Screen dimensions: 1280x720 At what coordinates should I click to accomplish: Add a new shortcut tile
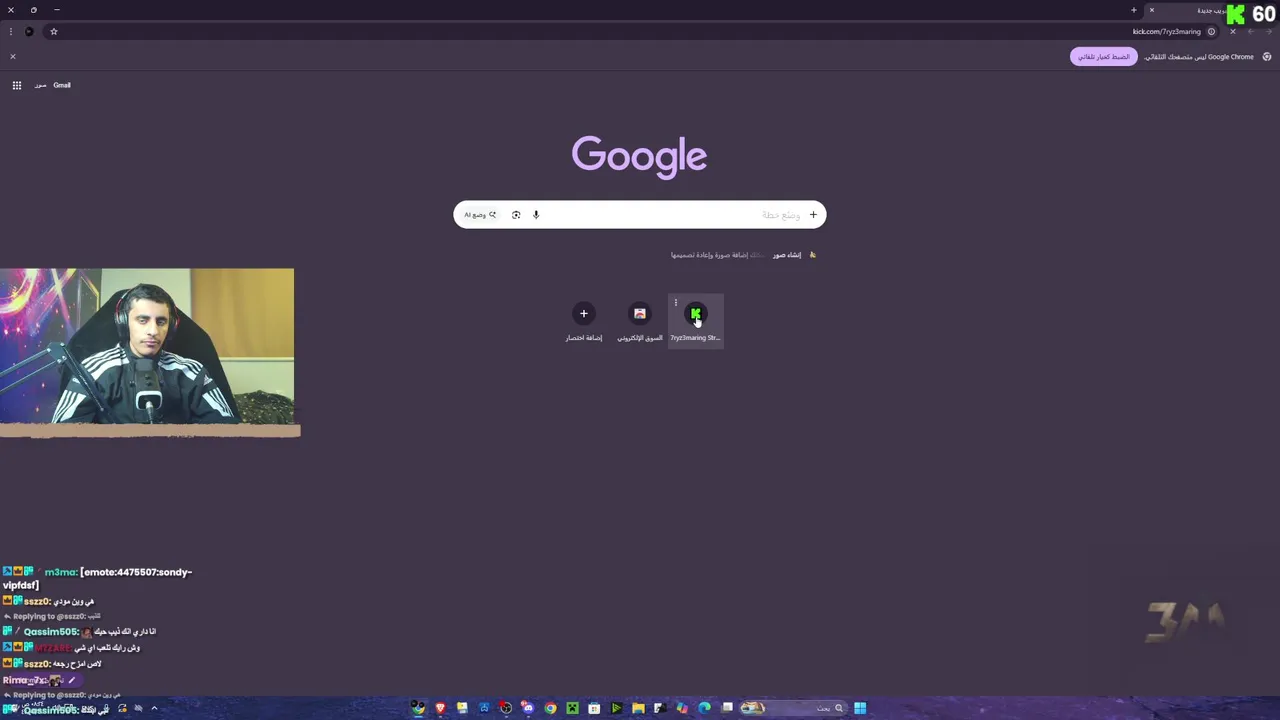pos(584,320)
